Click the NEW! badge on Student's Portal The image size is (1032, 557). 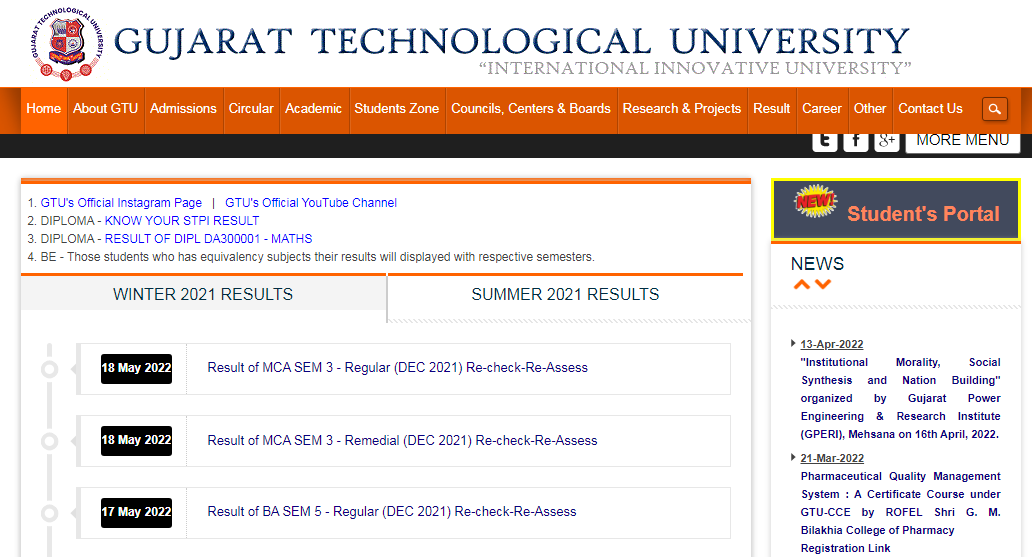[x=815, y=201]
